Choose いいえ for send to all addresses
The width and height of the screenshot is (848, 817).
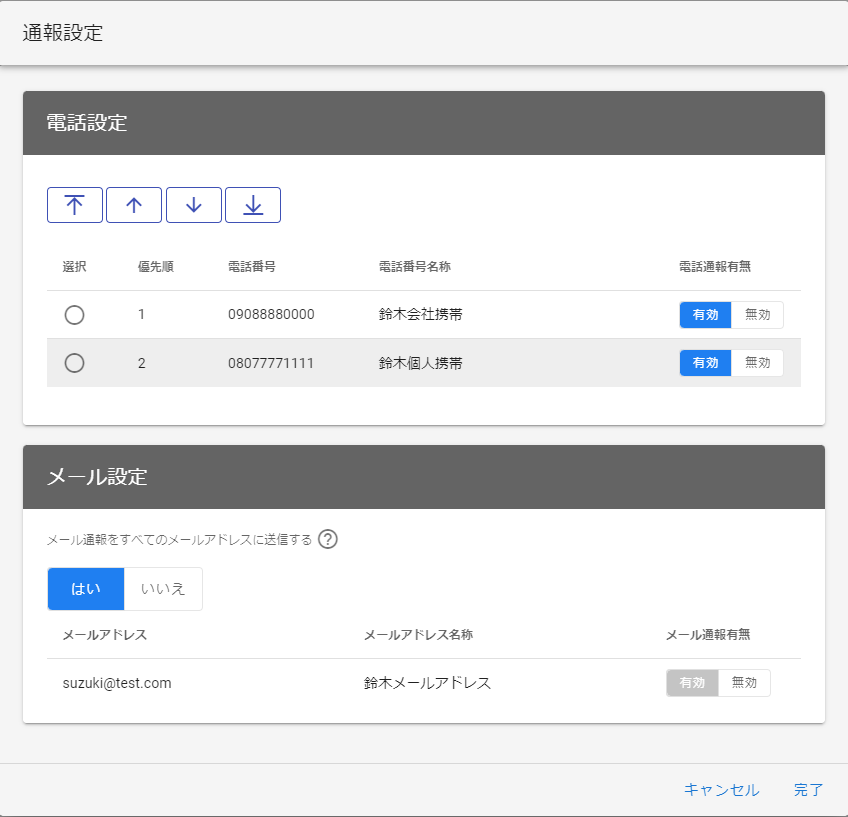pos(163,589)
